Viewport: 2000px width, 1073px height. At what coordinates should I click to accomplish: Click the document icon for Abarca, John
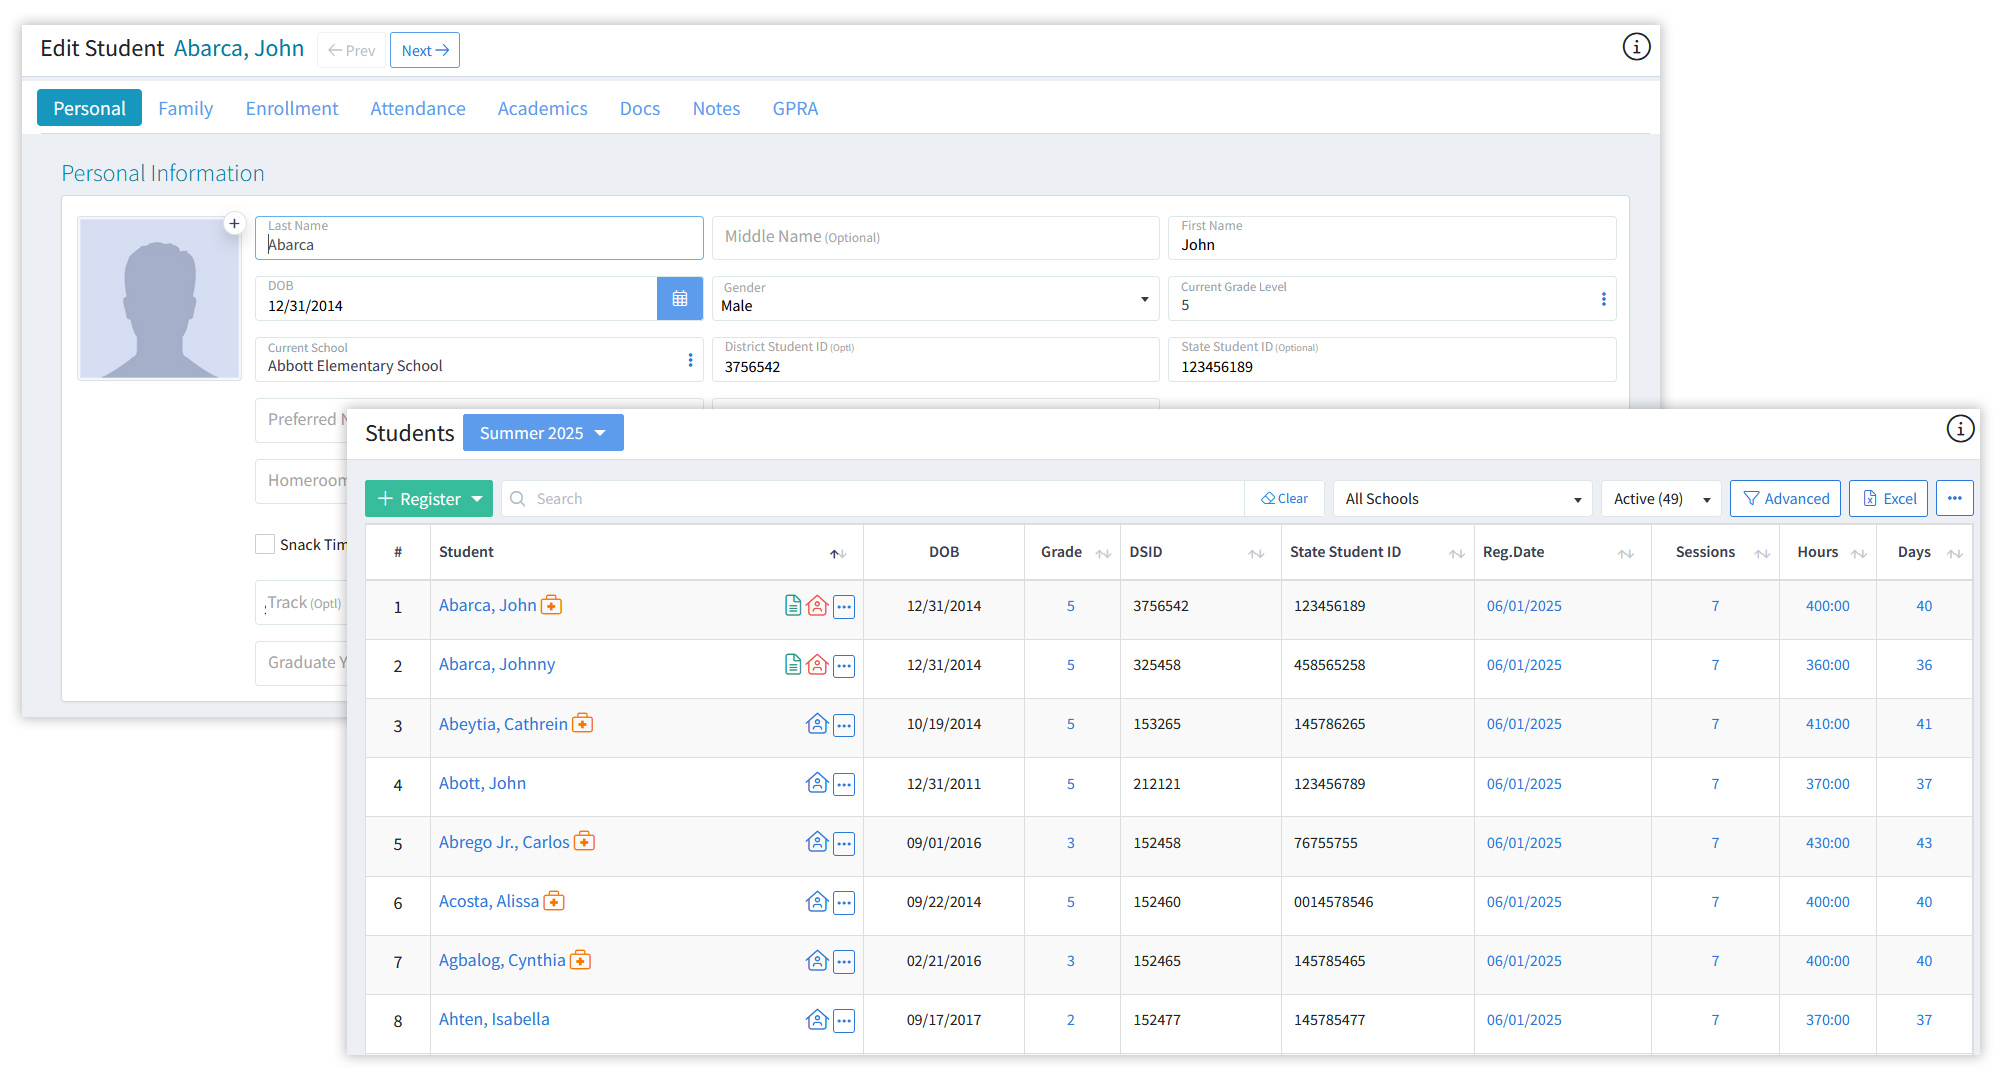(792, 606)
